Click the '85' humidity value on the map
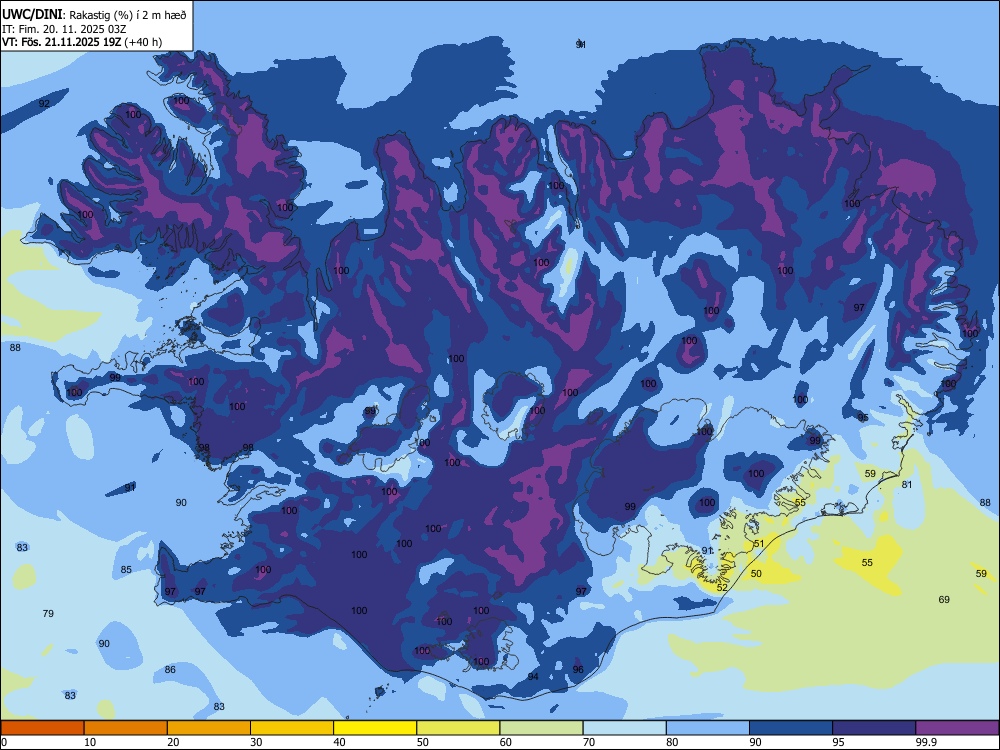Image resolution: width=1000 pixels, height=750 pixels. tap(126, 570)
